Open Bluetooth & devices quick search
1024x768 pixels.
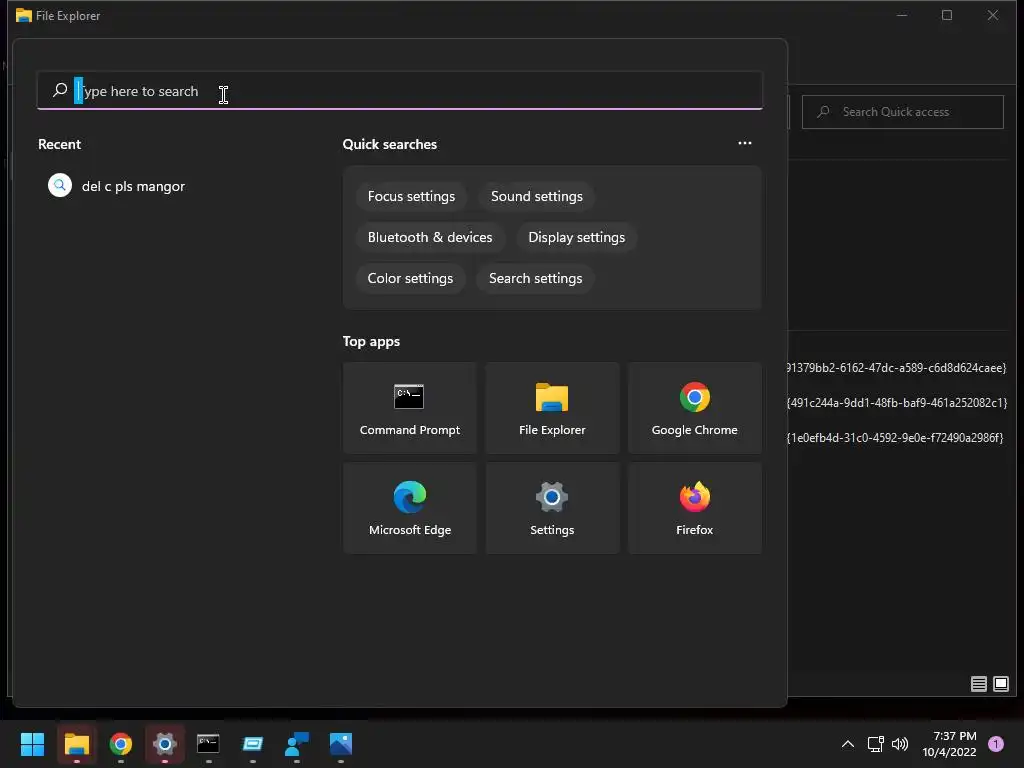430,238
